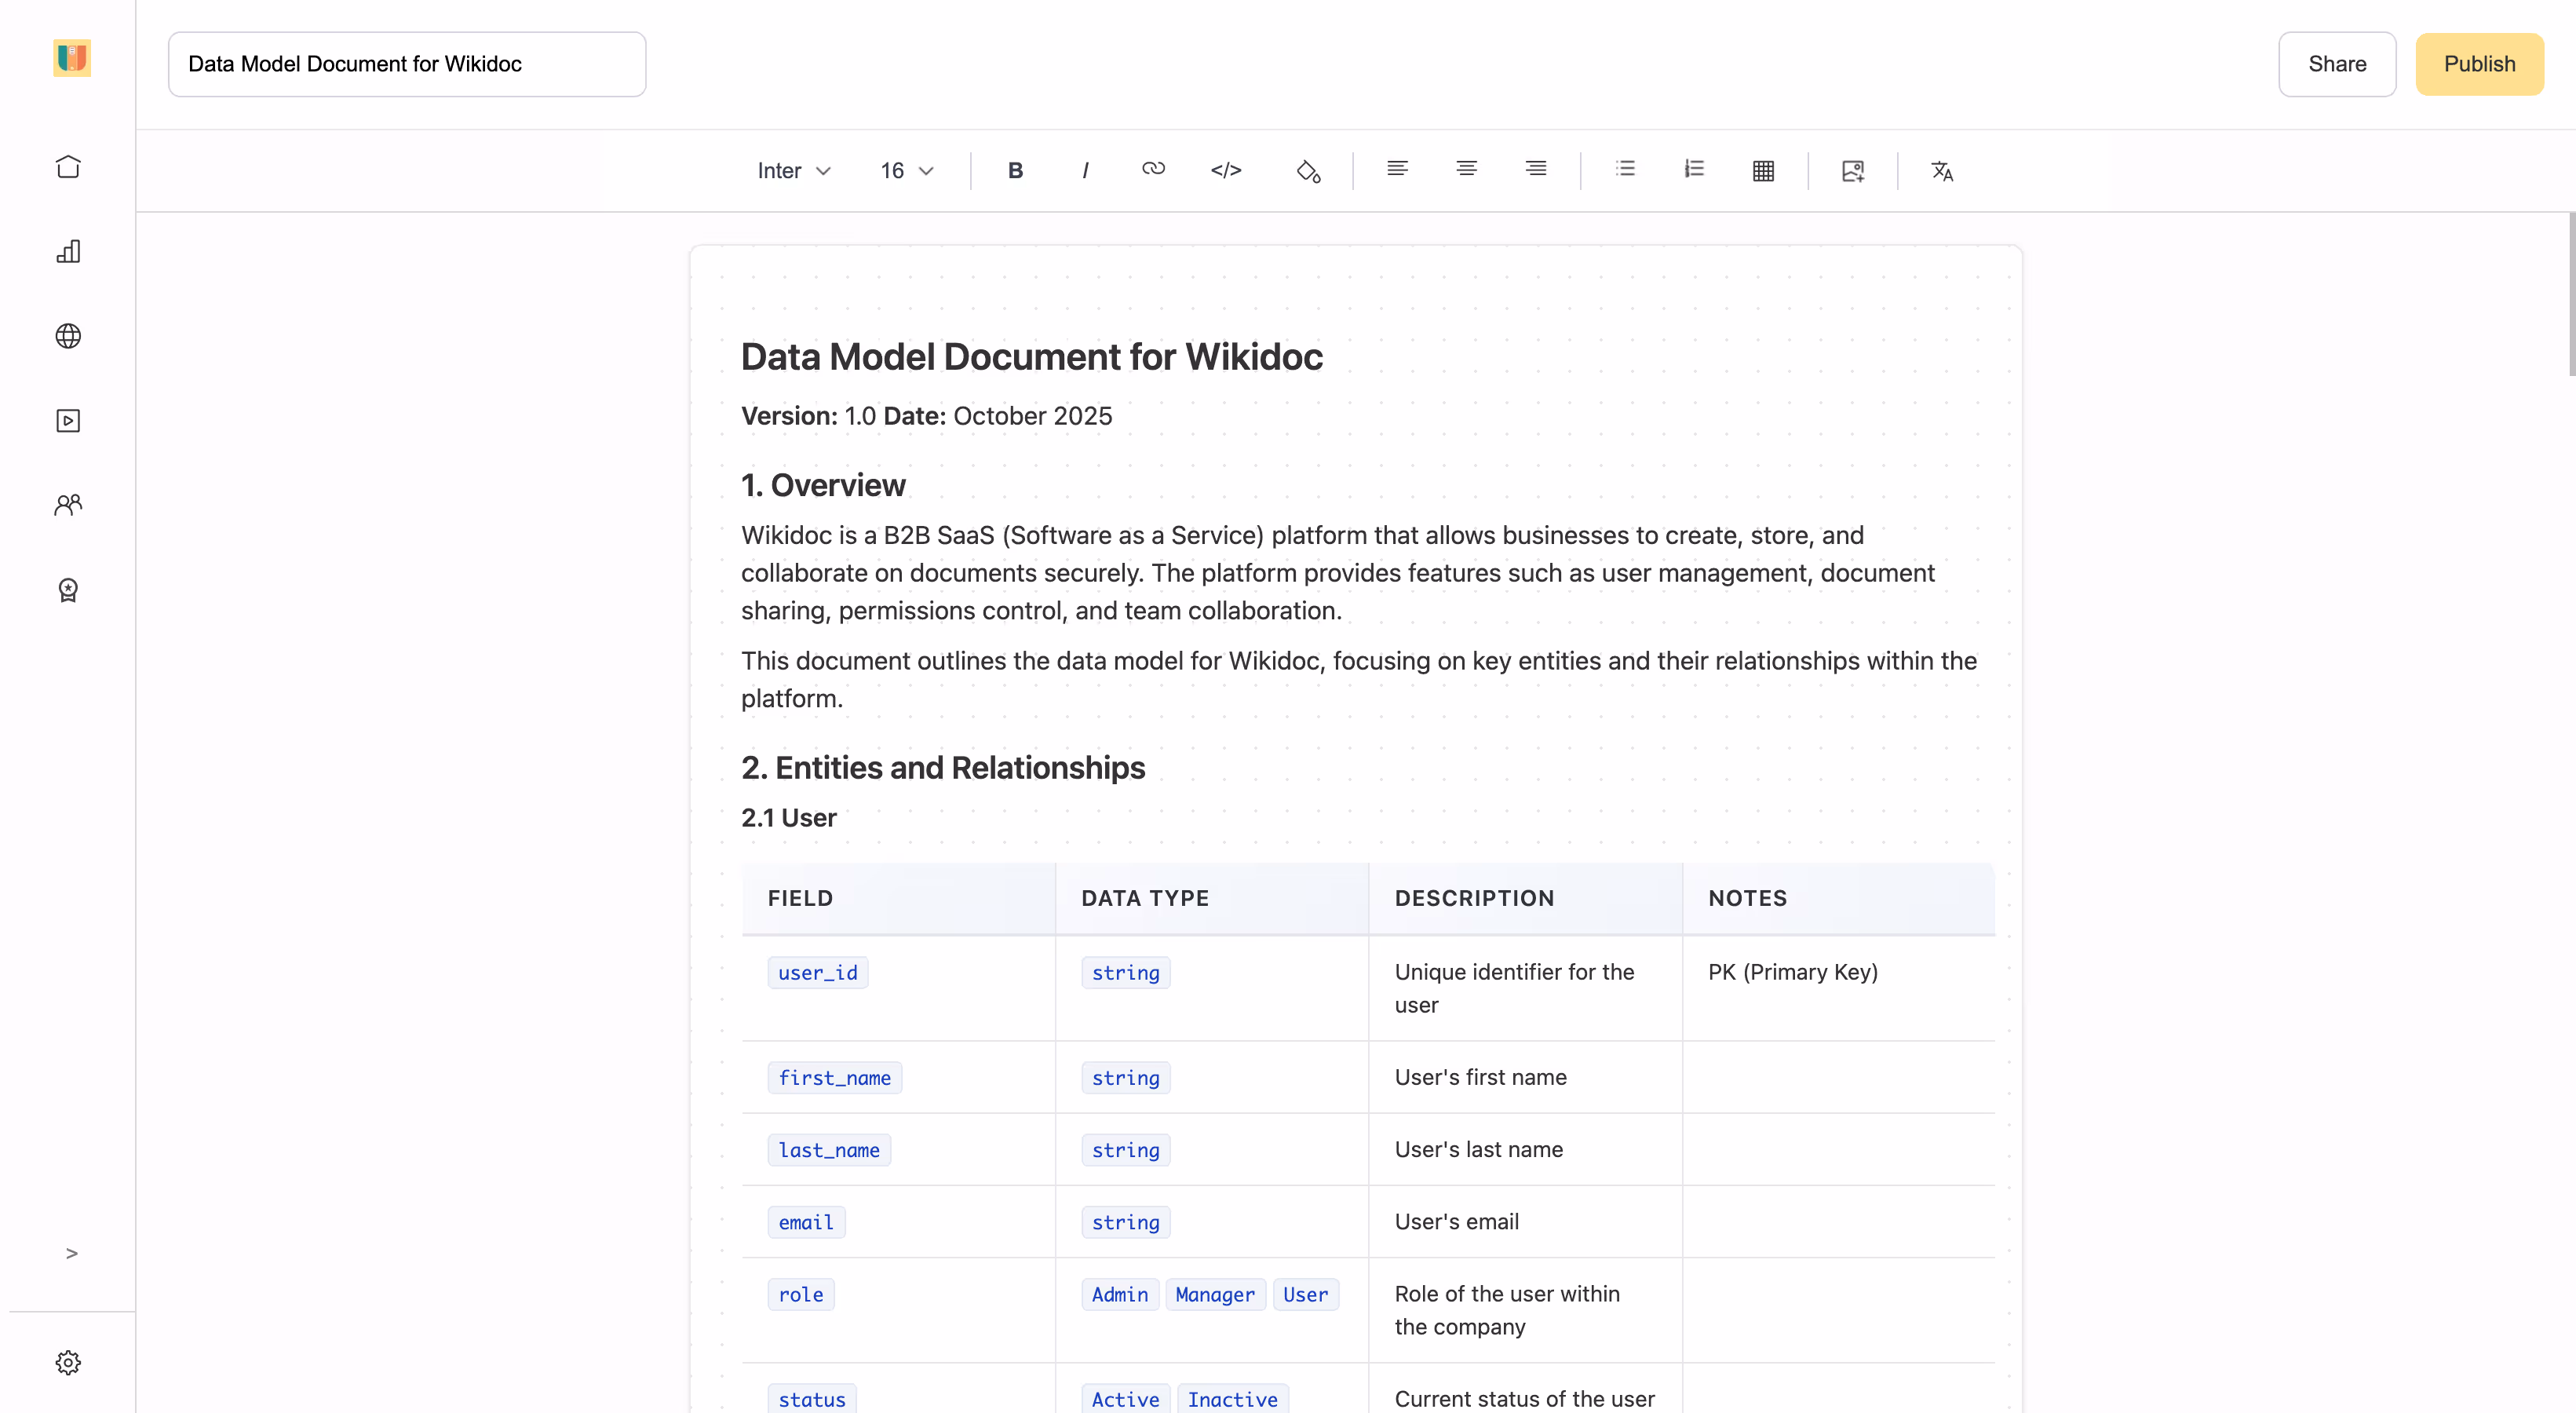Open the font size 16 dropdown
The width and height of the screenshot is (2576, 1413).
(905, 171)
